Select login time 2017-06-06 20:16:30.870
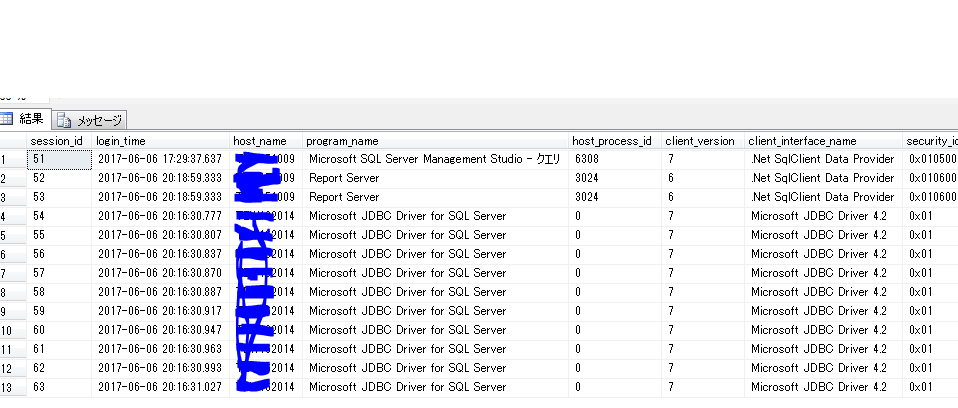This screenshot has height=408, width=958. (x=161, y=273)
